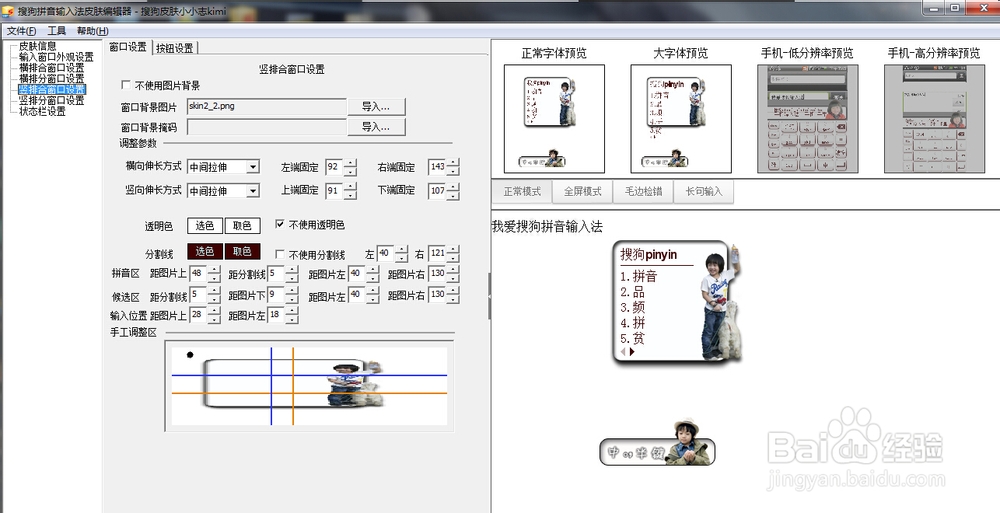Increase 输入位置 距图片左 with up arrow

291,311
